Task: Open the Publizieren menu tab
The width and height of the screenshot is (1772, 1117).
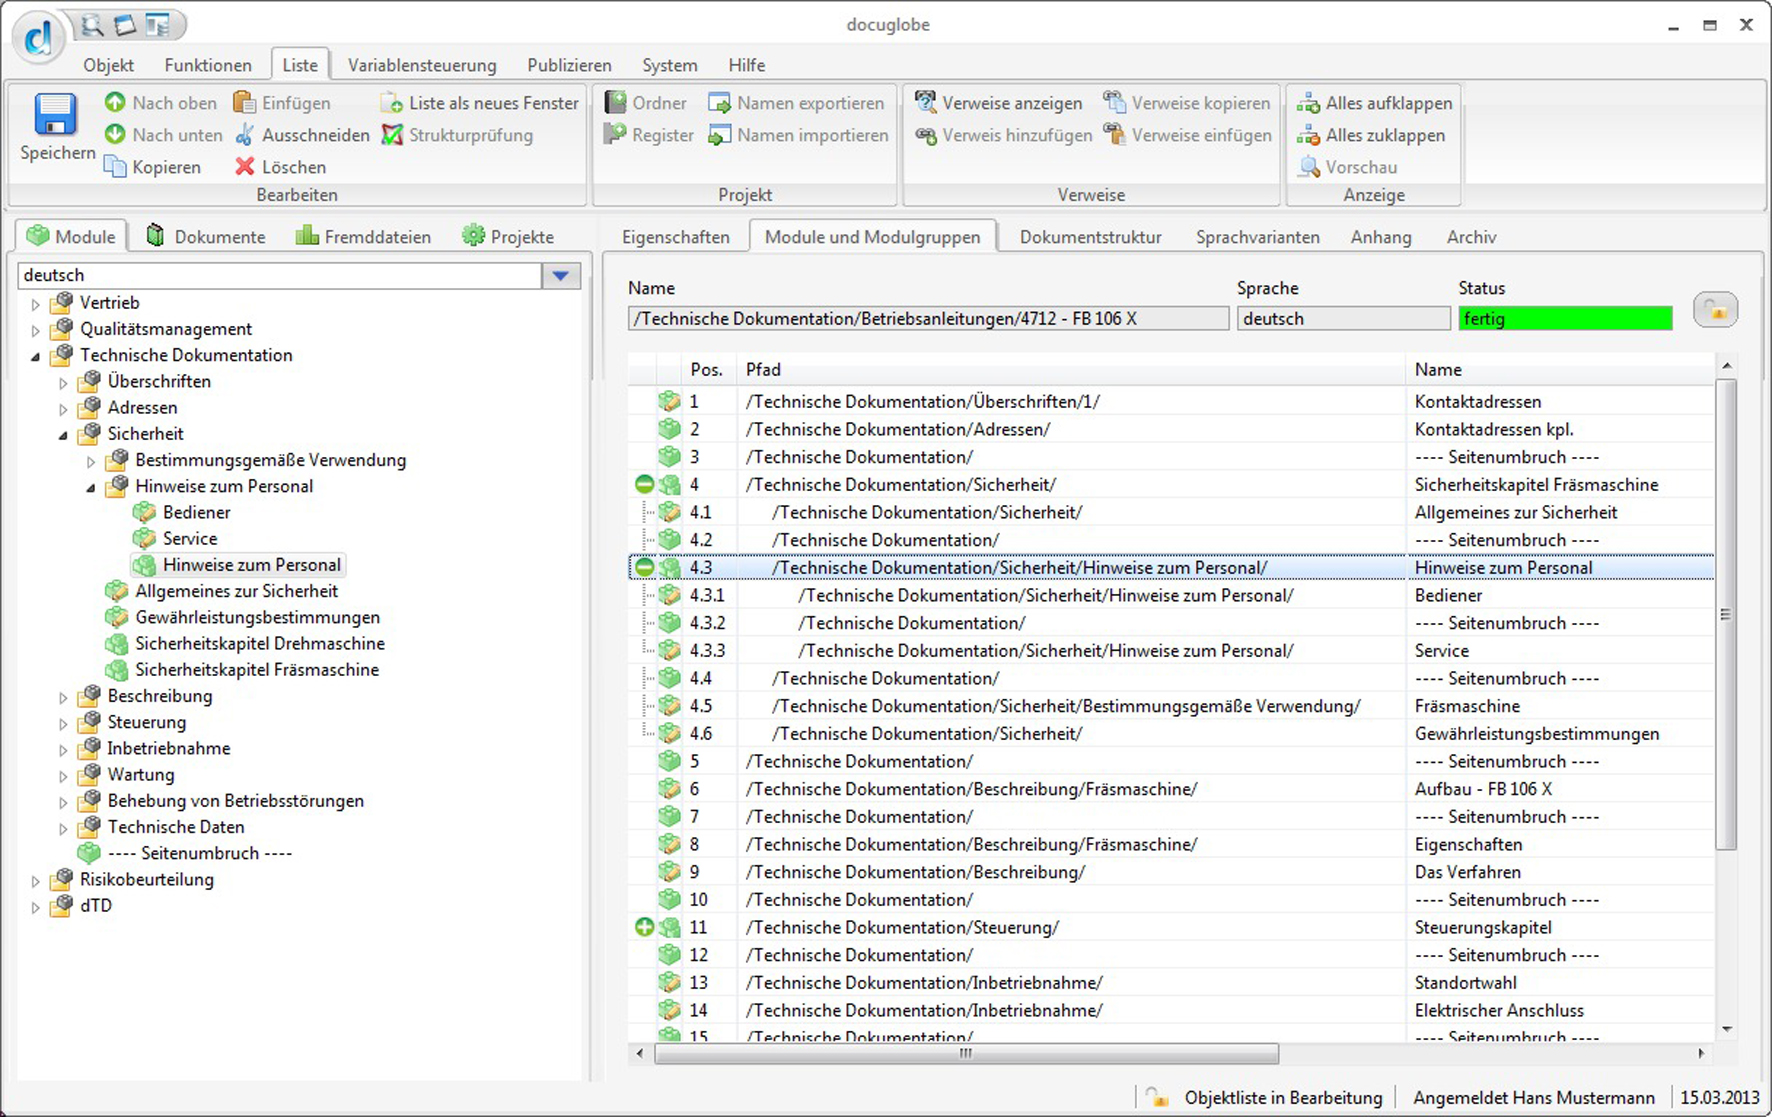Action: 569,65
